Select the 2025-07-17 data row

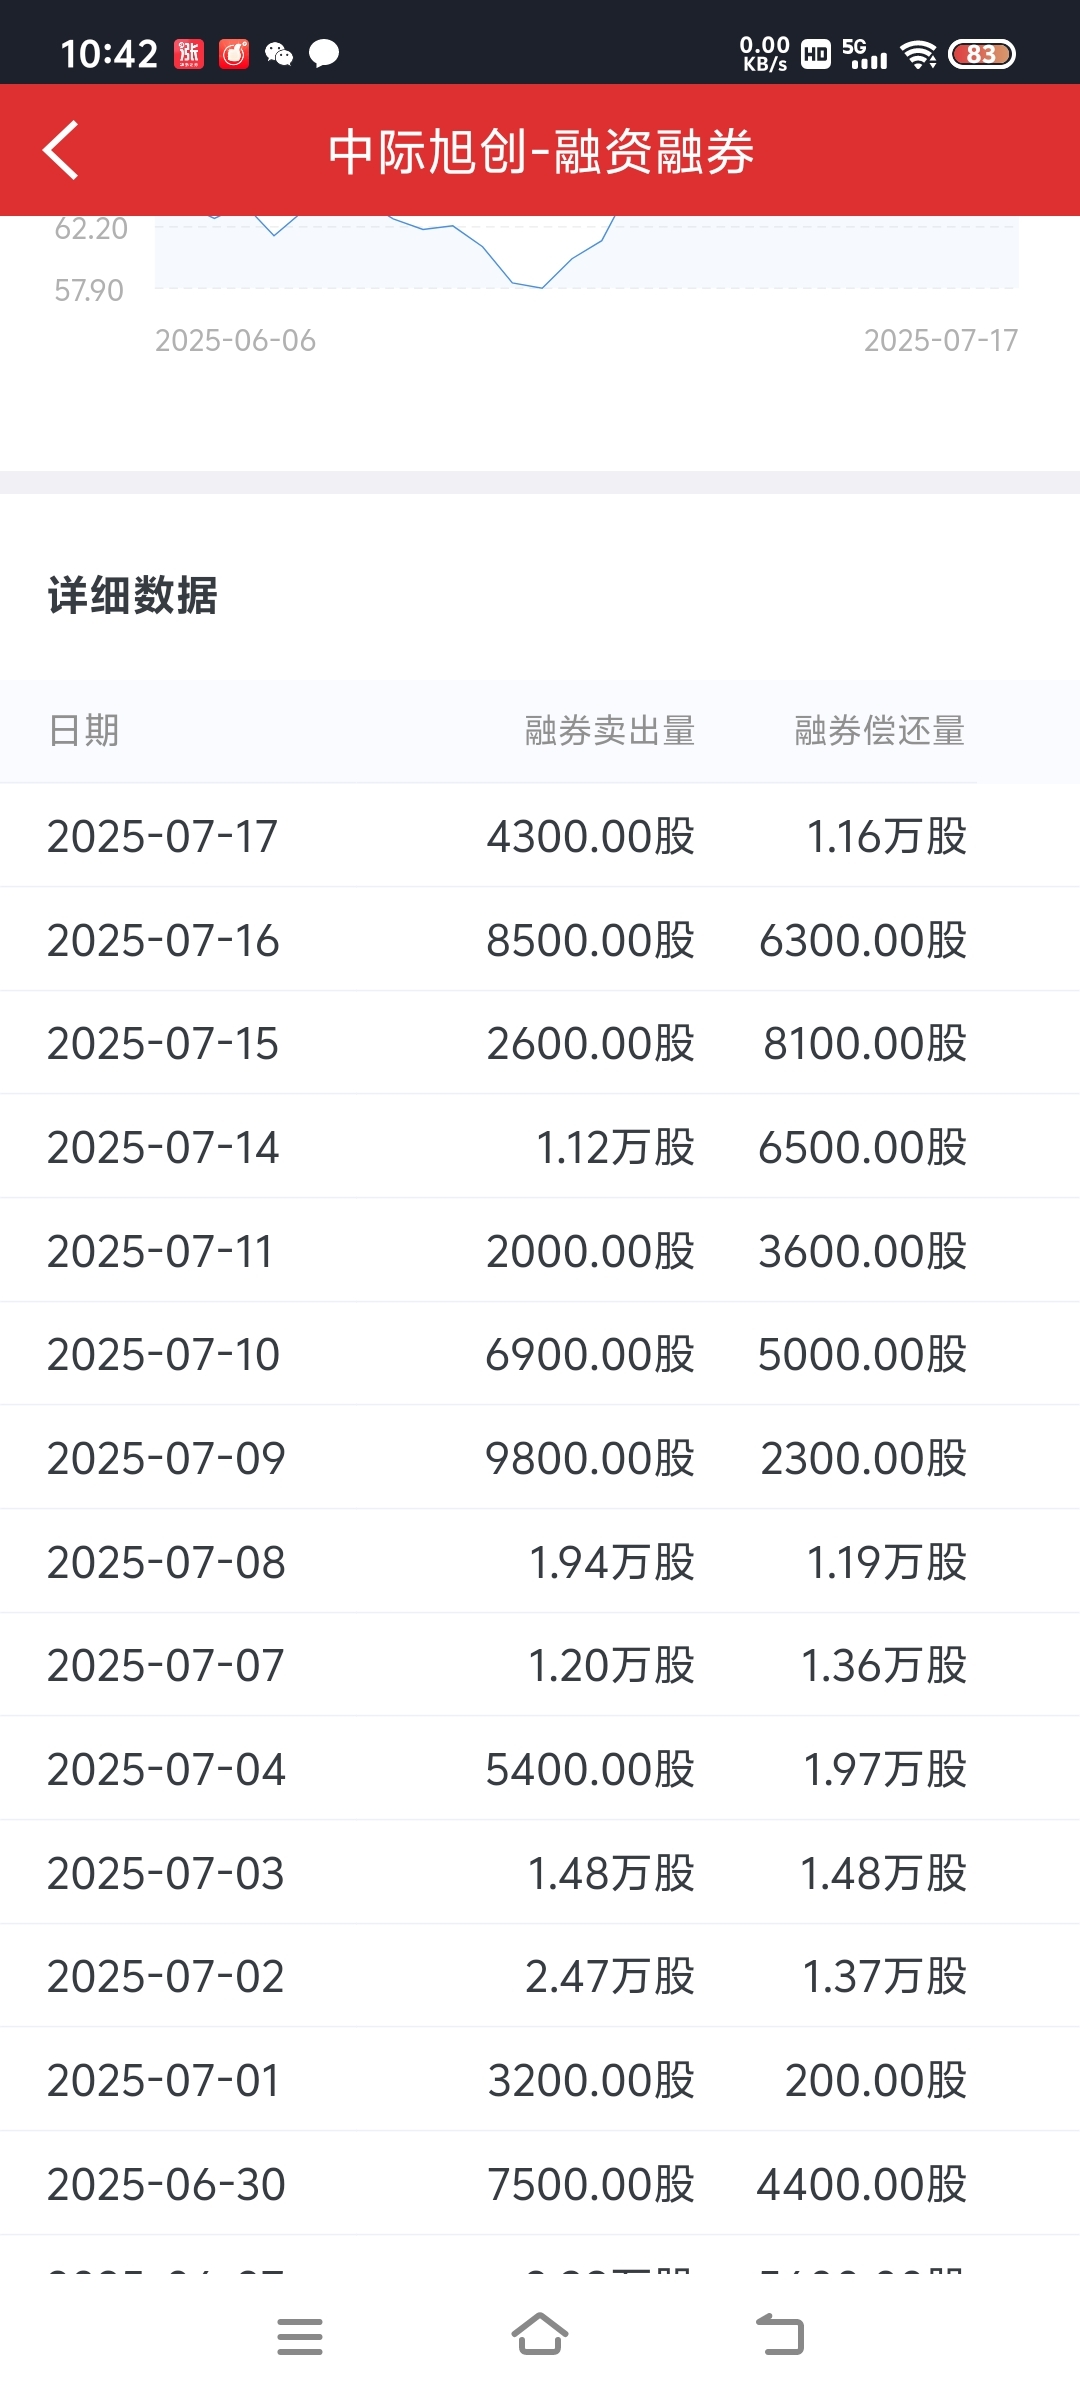[540, 836]
